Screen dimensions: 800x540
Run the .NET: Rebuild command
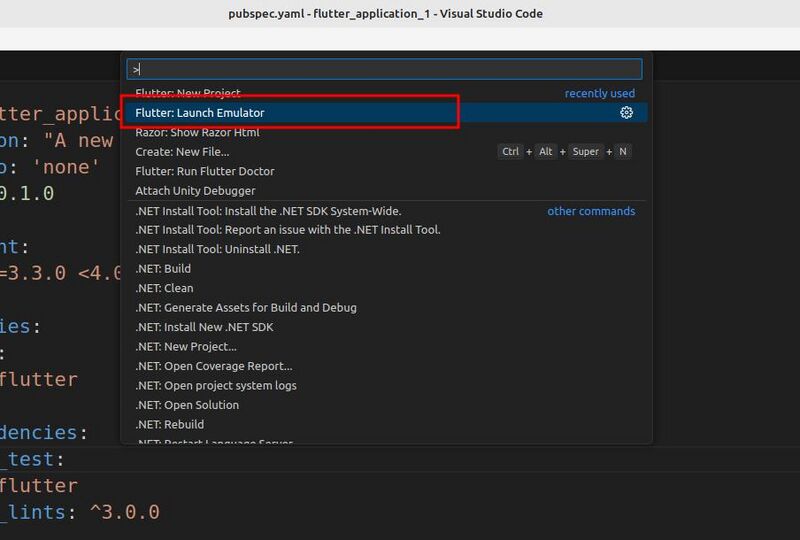(386, 424)
